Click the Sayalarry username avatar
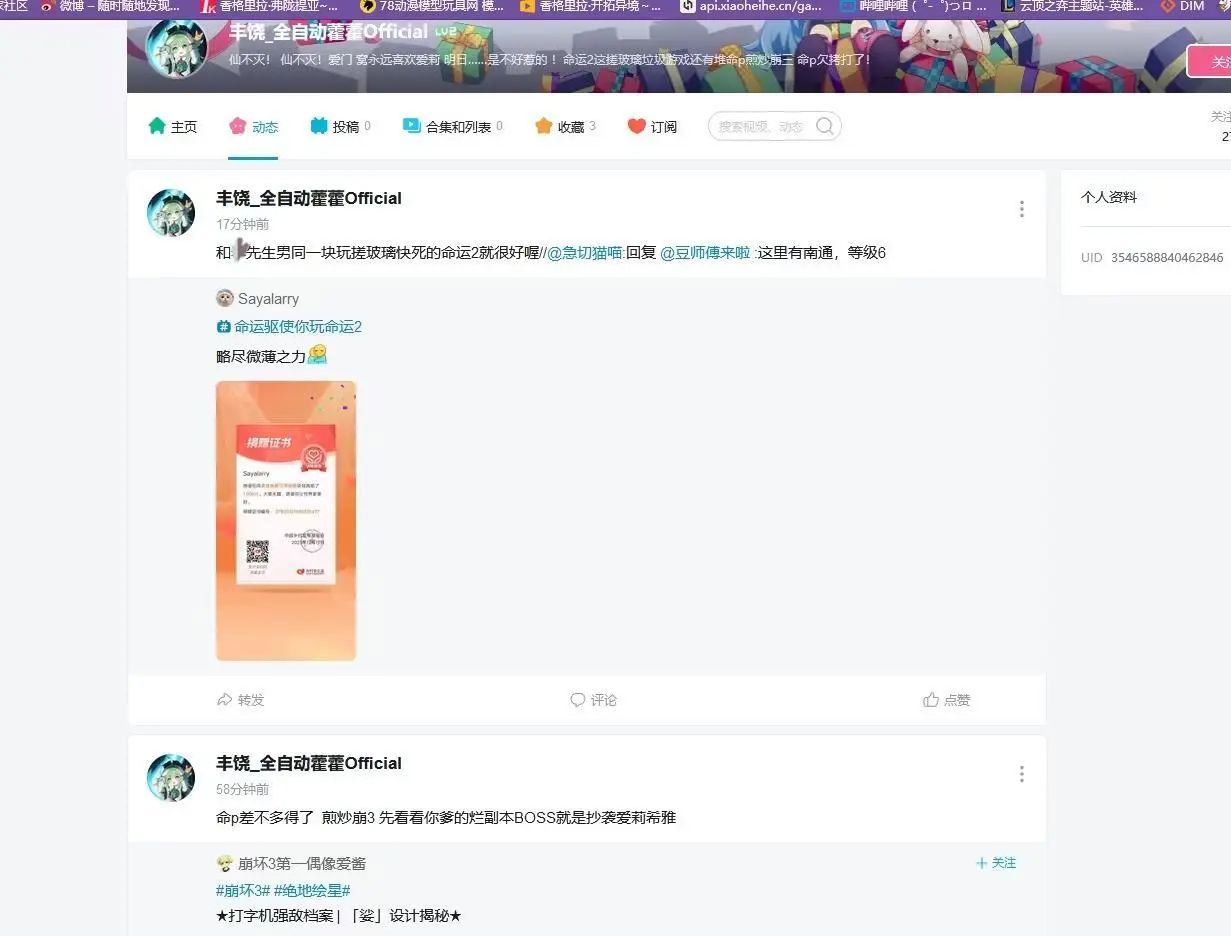This screenshot has height=936, width=1231. tap(225, 298)
